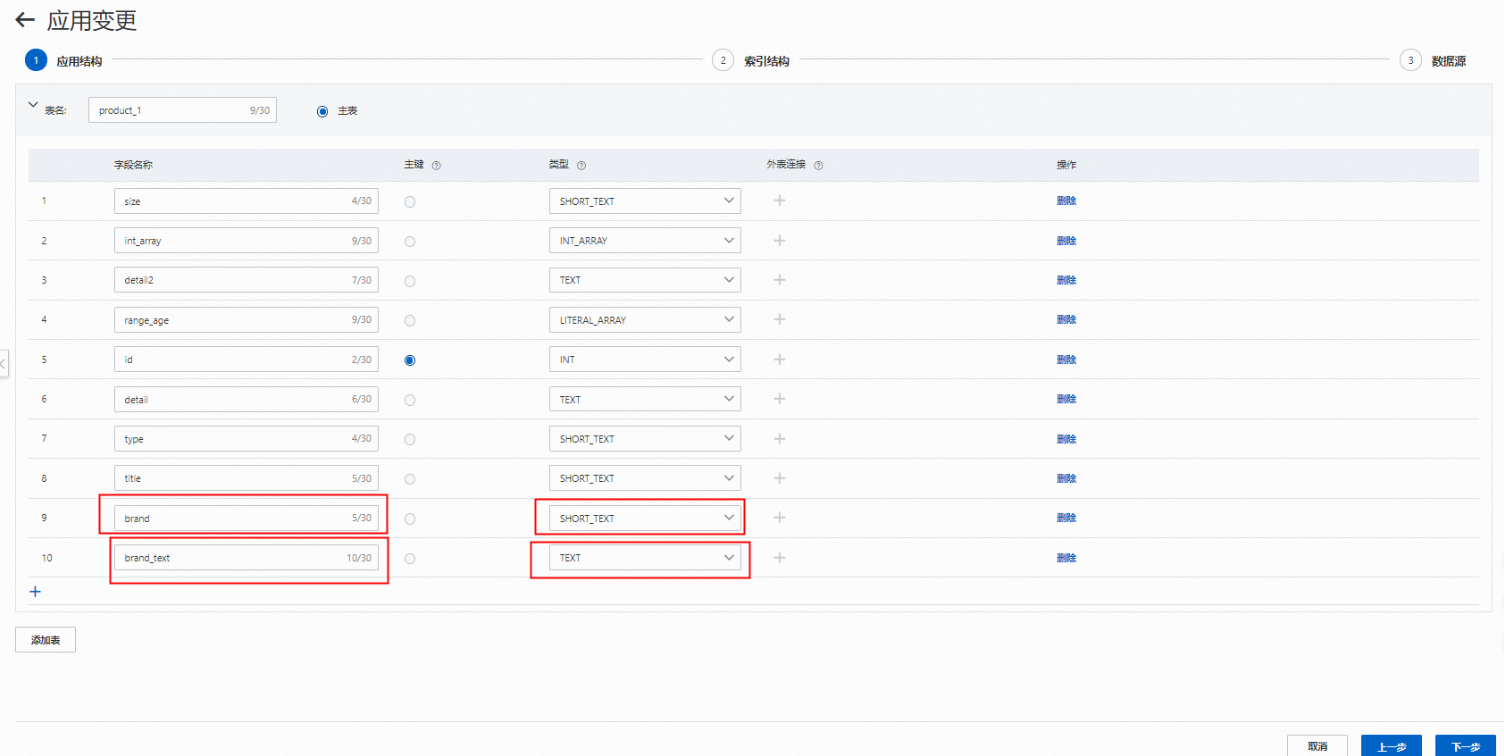
Task: Click the plus icon in the brand row
Action: point(780,518)
